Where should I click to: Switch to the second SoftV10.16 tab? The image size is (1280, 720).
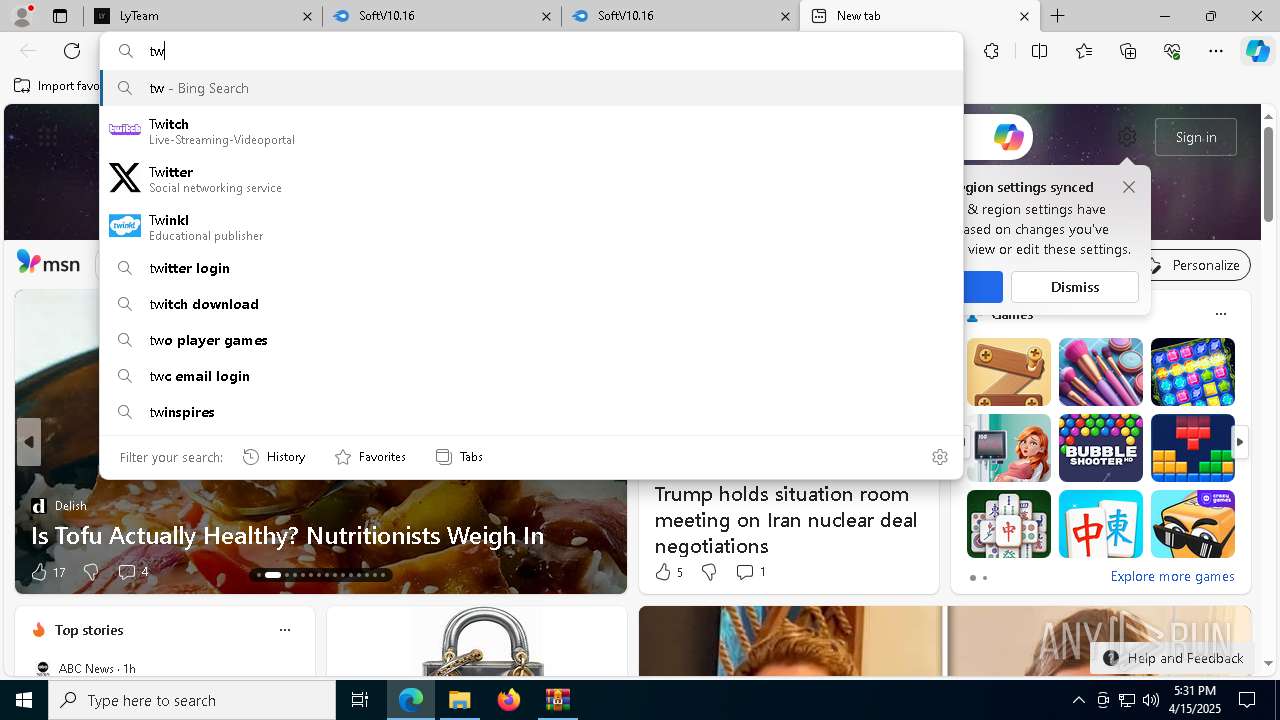(681, 16)
